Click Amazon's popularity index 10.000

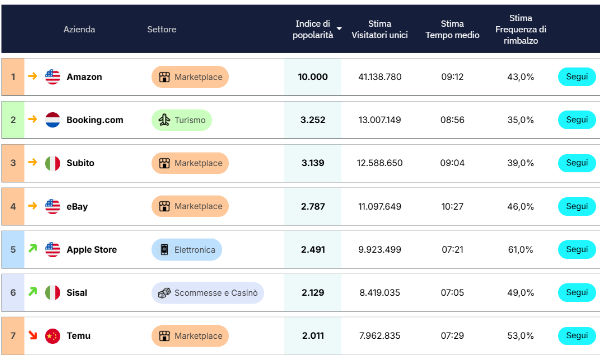[313, 77]
